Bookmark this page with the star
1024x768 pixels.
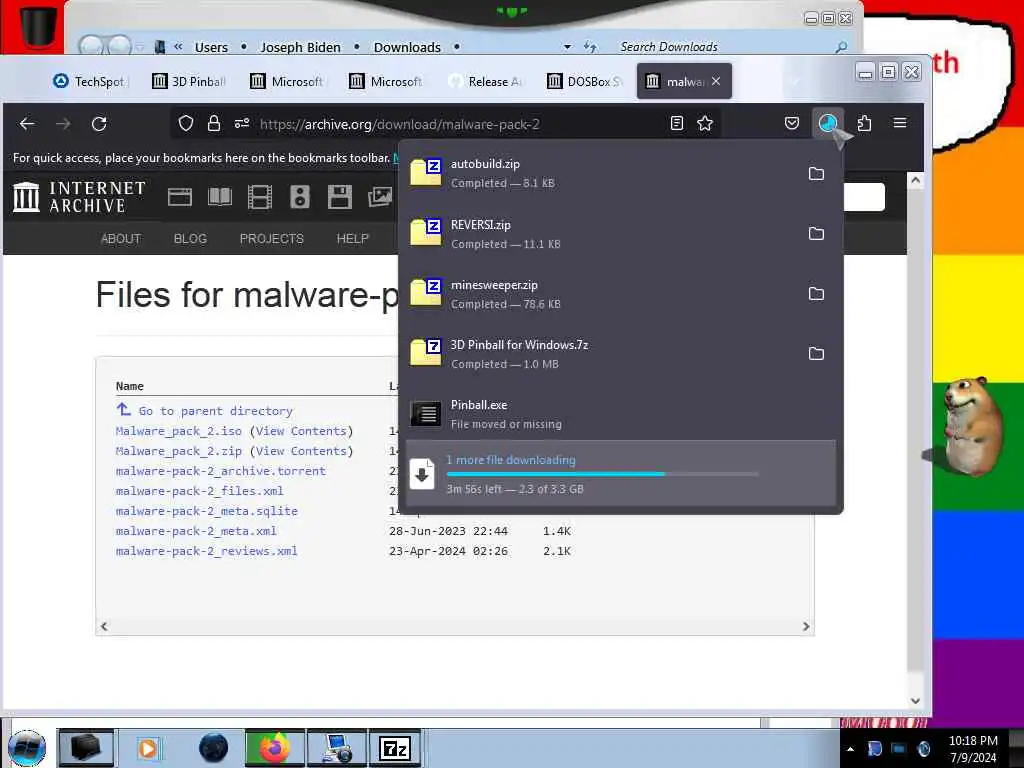(x=705, y=123)
